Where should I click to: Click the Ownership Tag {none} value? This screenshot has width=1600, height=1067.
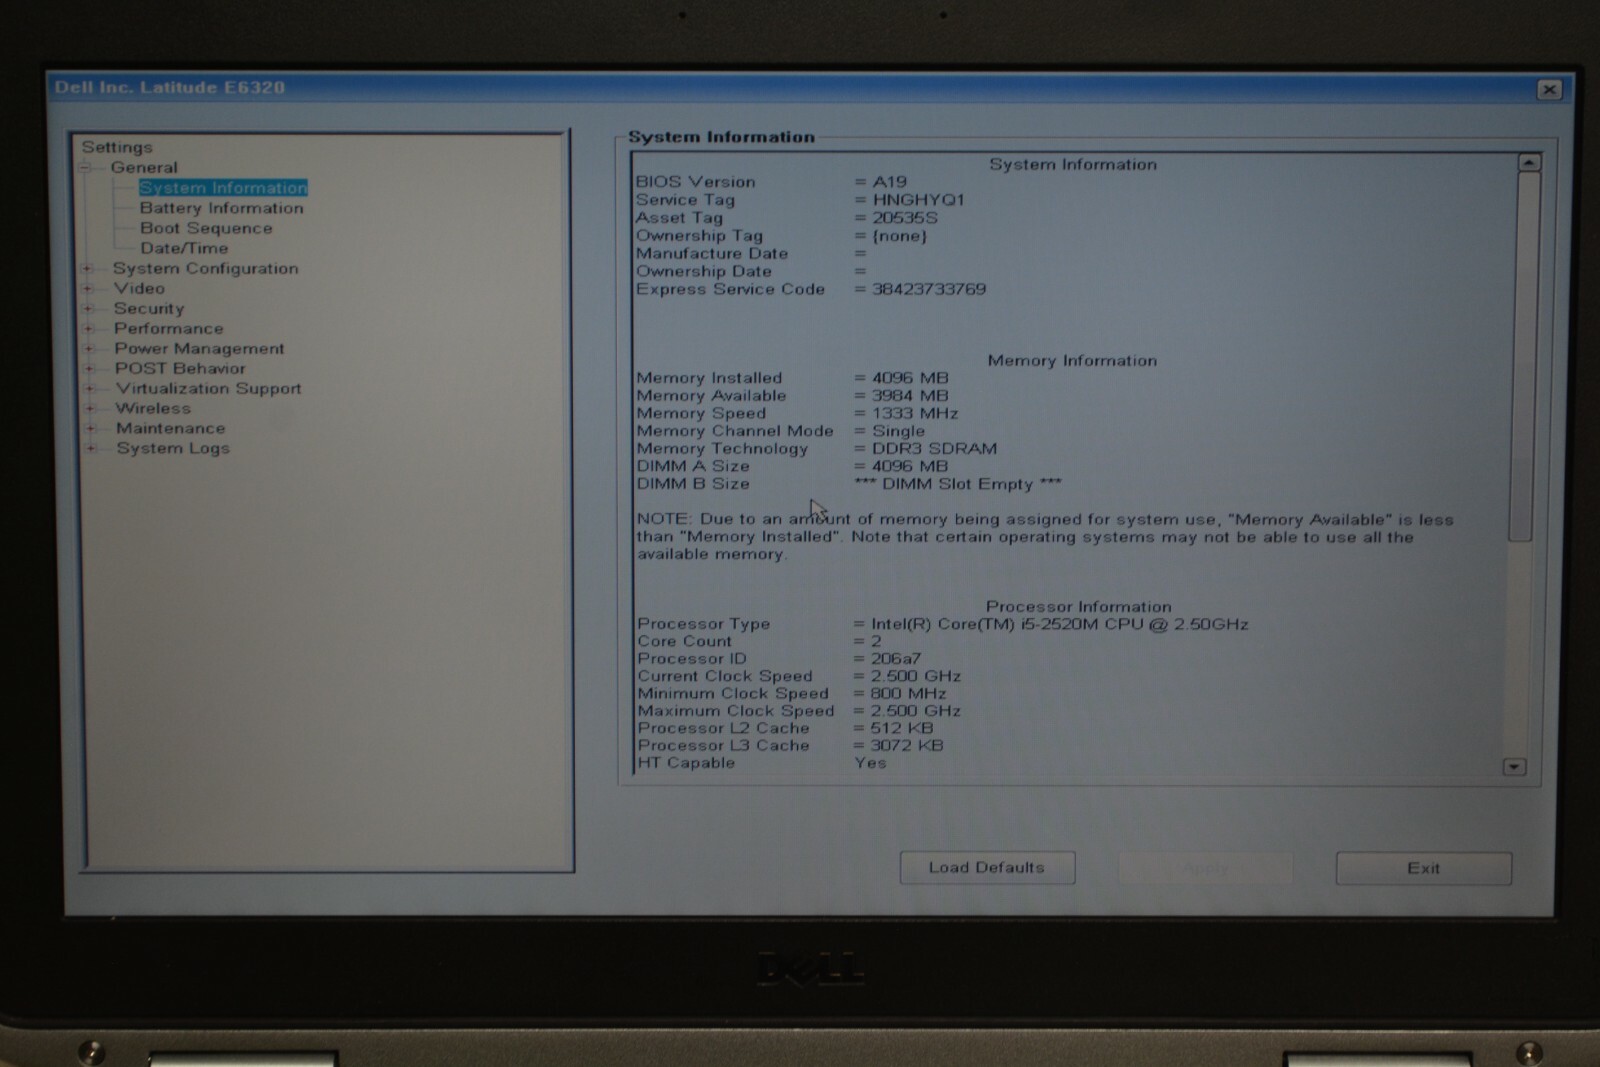pos(899,236)
